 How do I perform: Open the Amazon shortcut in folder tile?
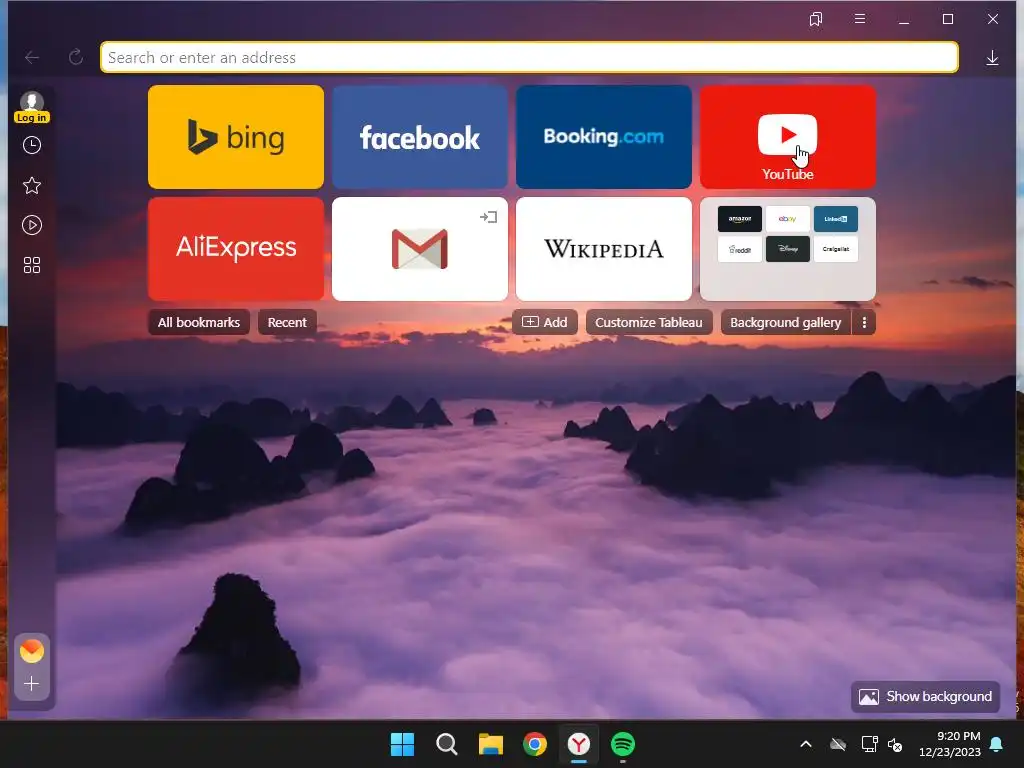[739, 219]
